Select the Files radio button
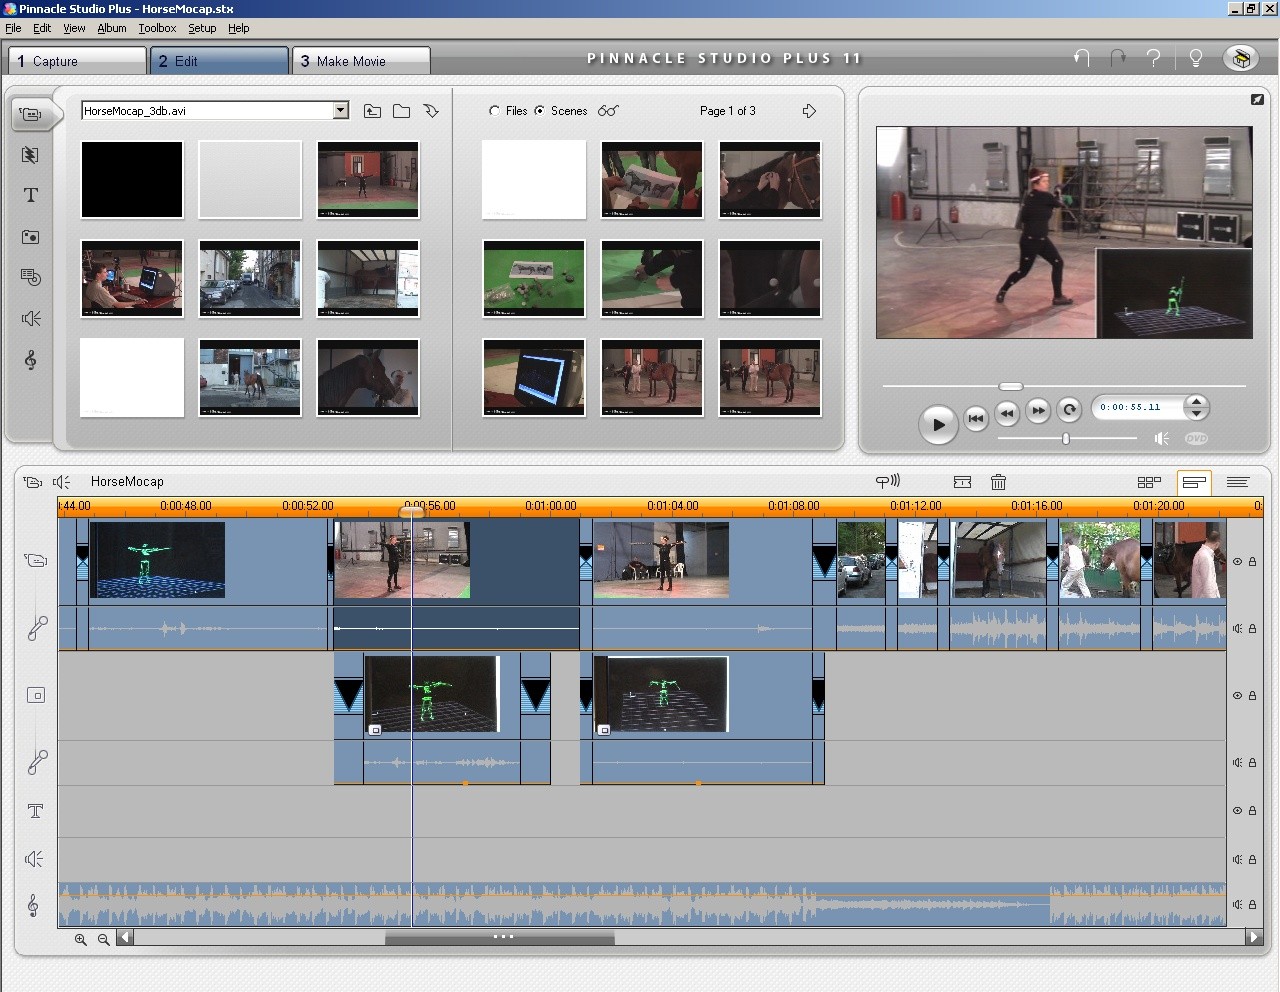This screenshot has width=1280, height=992. (494, 111)
